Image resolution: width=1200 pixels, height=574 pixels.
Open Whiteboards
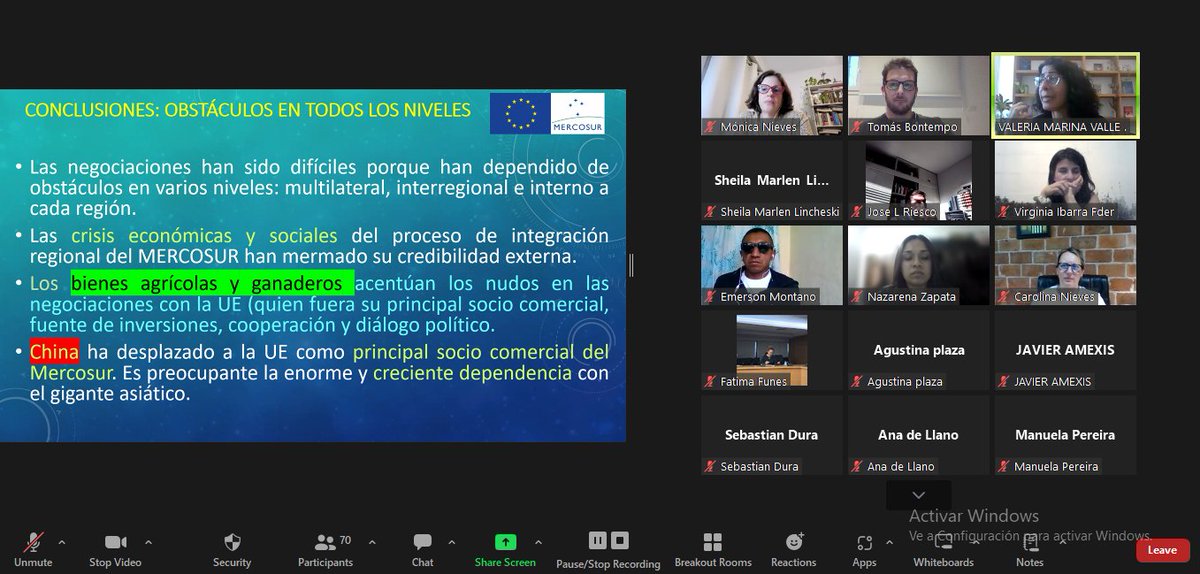(943, 549)
